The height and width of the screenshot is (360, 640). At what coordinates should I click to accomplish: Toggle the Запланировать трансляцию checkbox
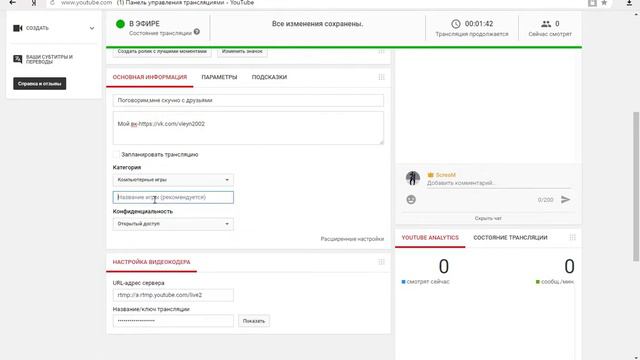click(x=116, y=154)
